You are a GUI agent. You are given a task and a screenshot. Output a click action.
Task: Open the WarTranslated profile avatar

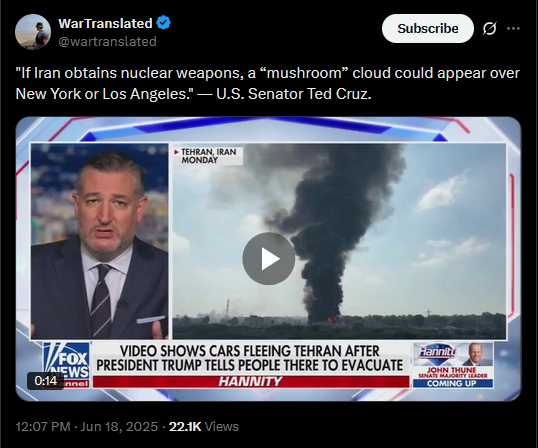(33, 32)
